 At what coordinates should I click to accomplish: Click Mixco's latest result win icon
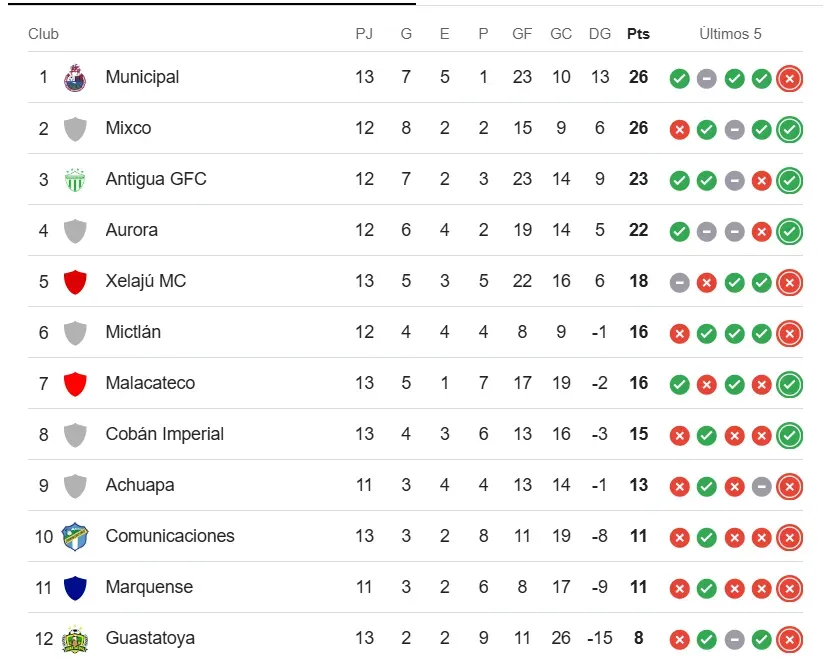789,129
